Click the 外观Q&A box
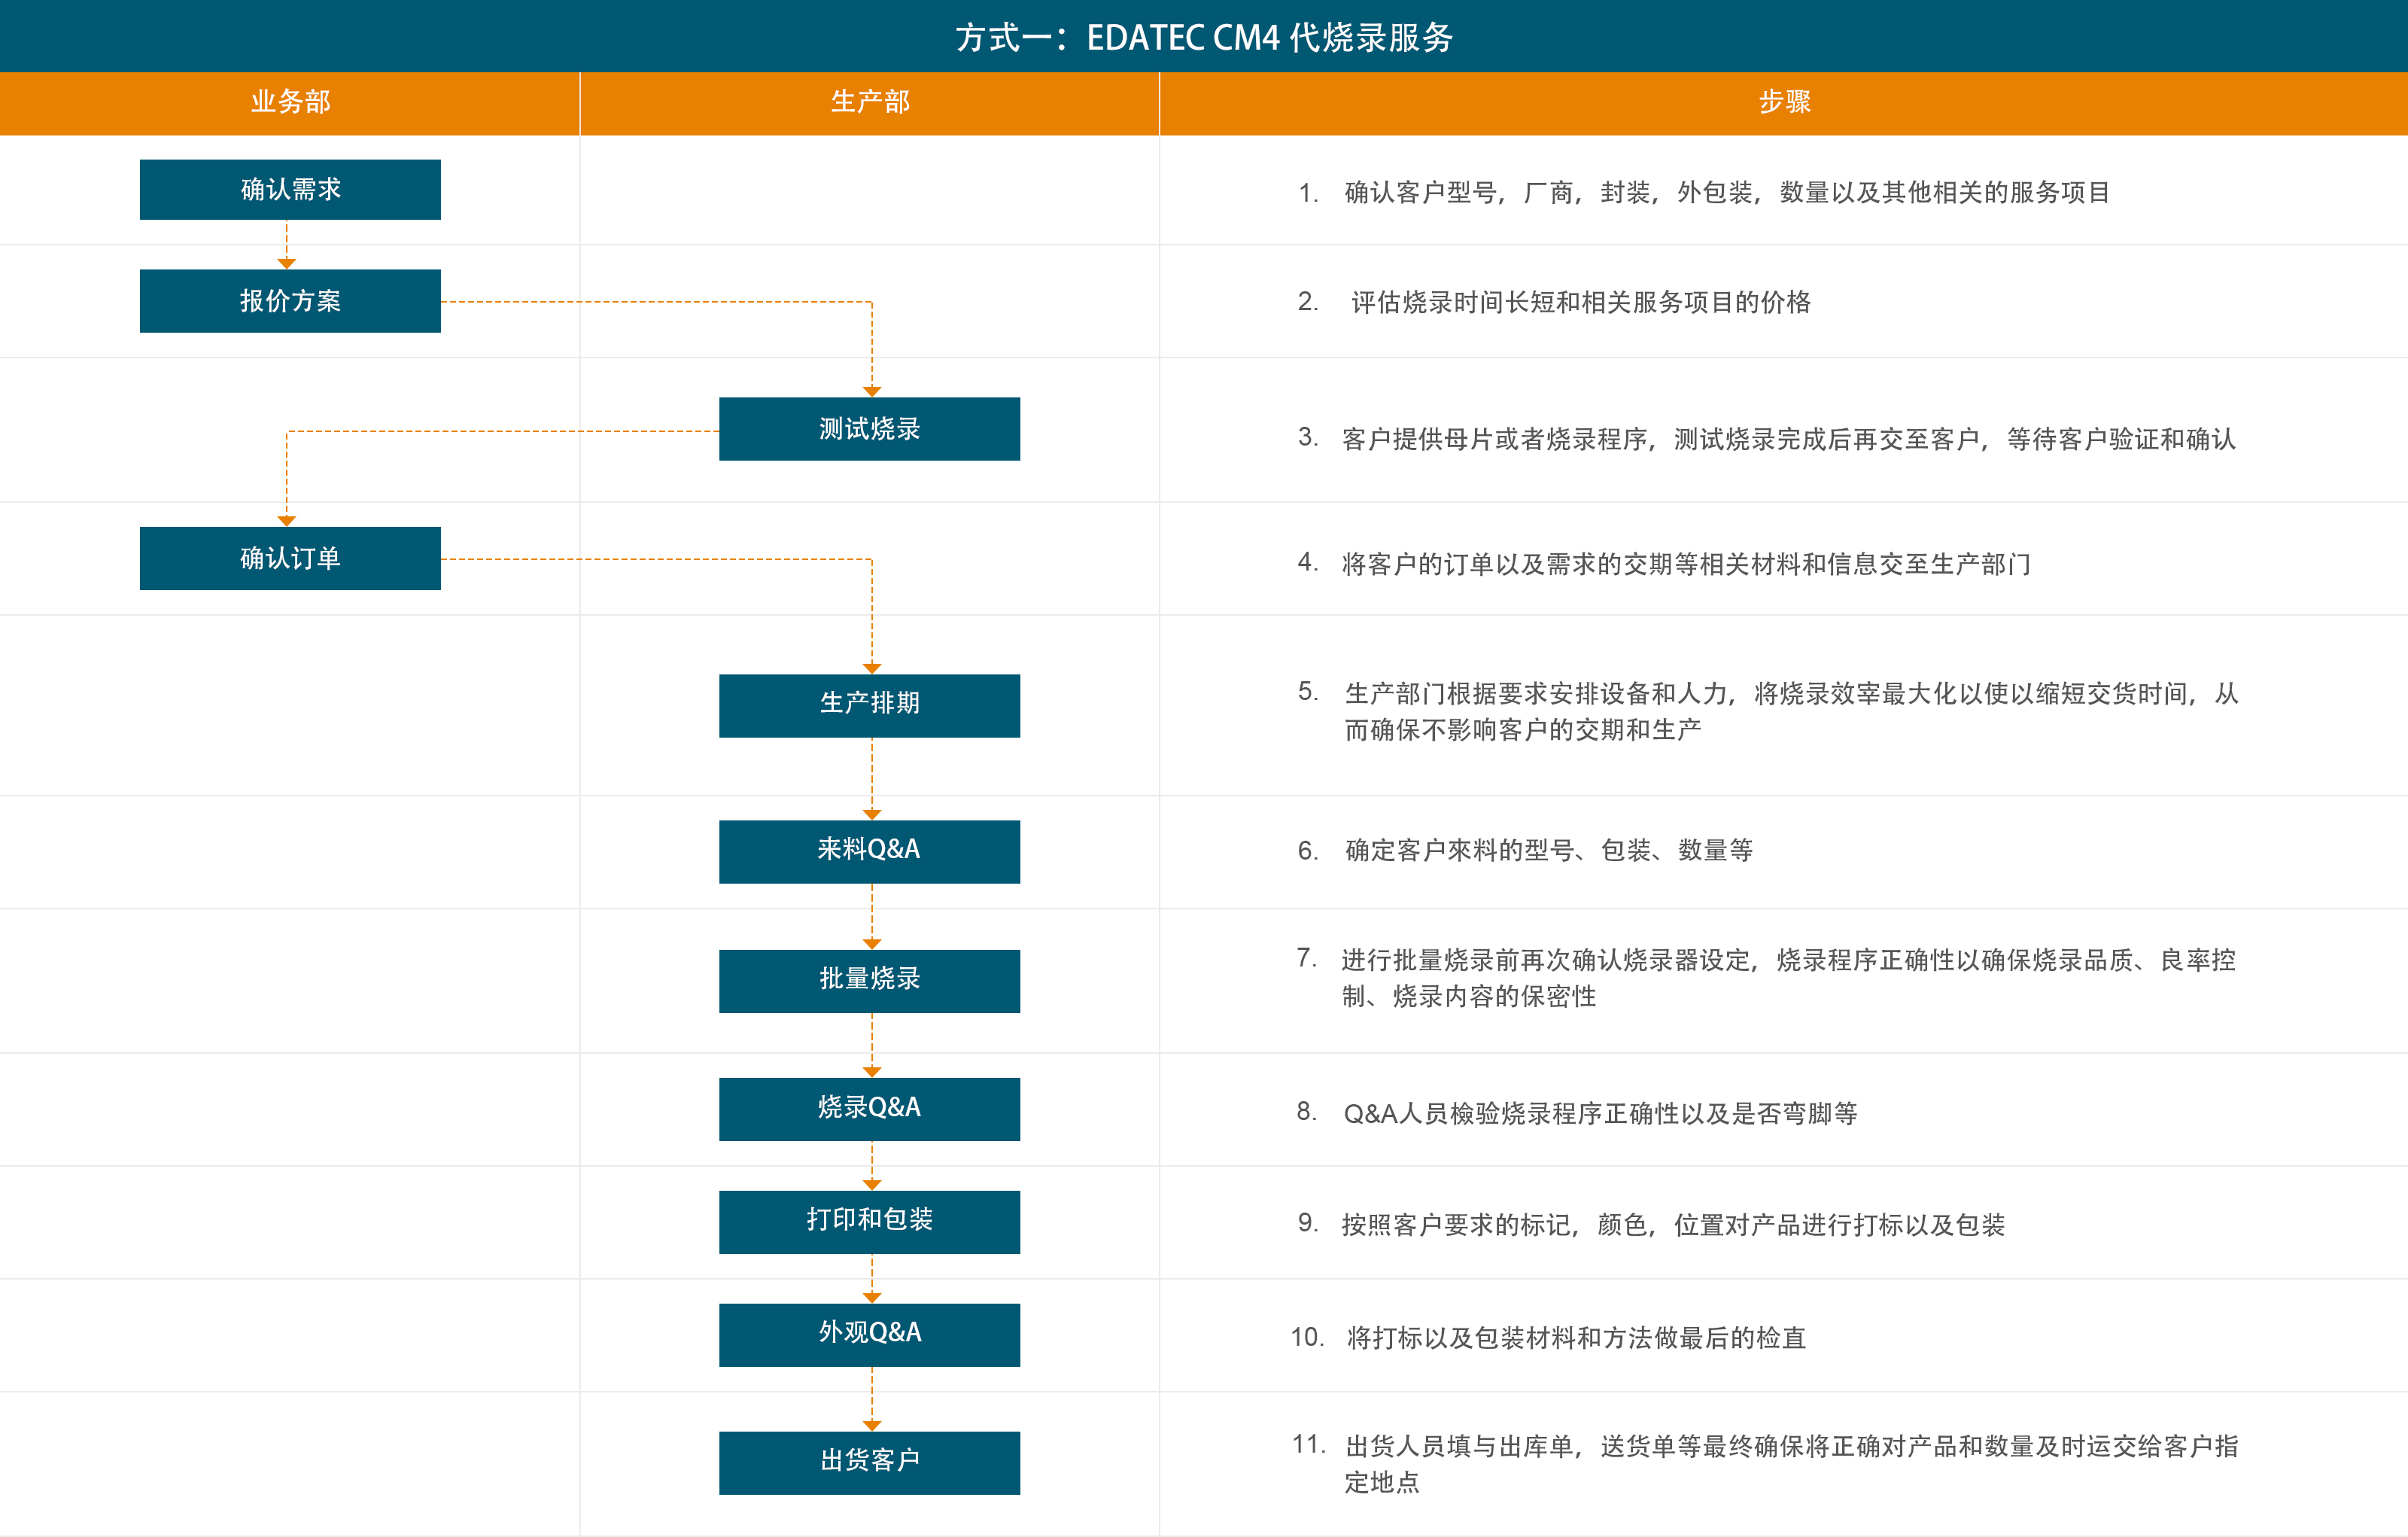 click(869, 1334)
